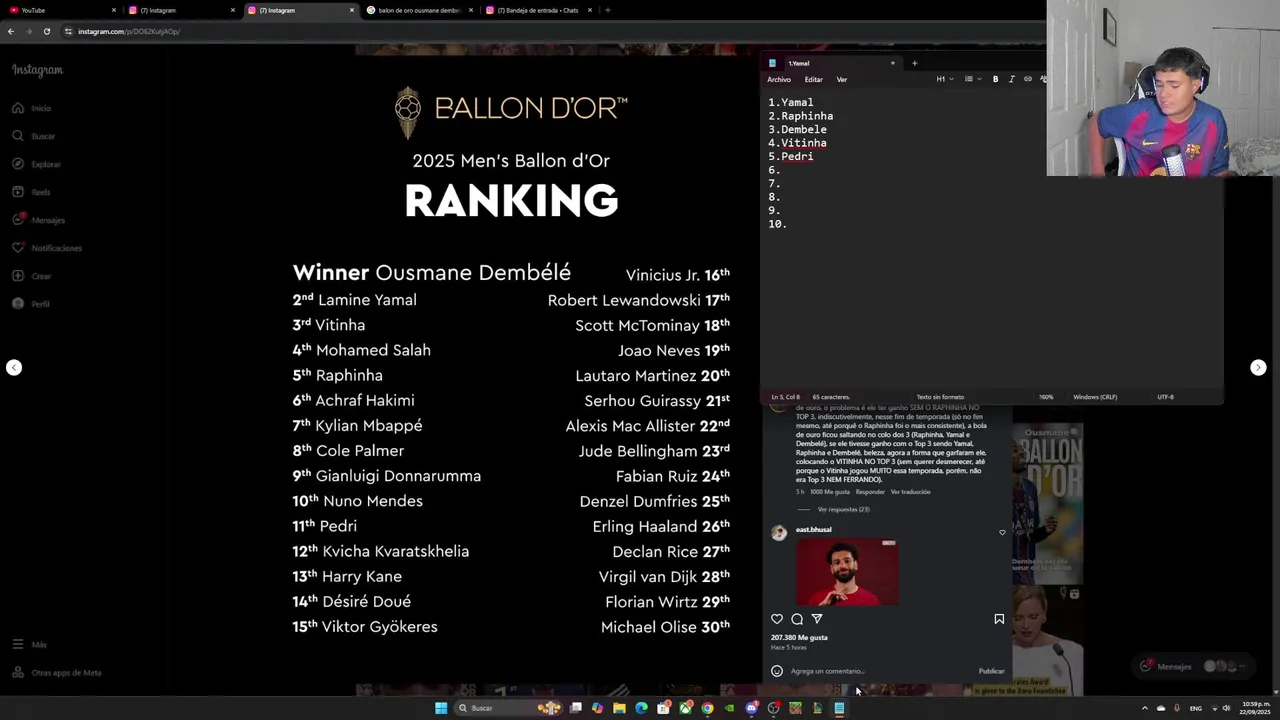Viewport: 1280px width, 720px height.
Task: Open Mensajes in the Instagram sidebar
Action: (x=38, y=220)
